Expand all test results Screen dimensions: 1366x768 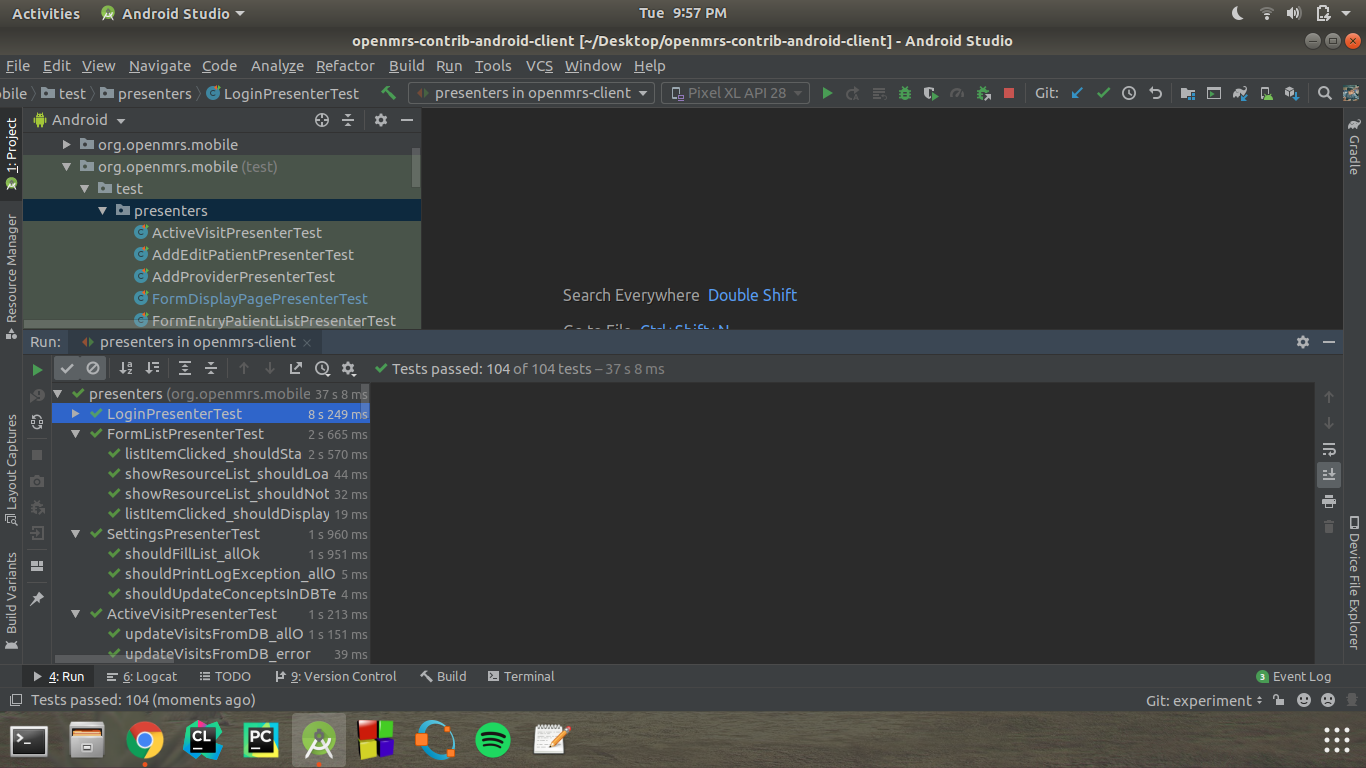pos(185,369)
